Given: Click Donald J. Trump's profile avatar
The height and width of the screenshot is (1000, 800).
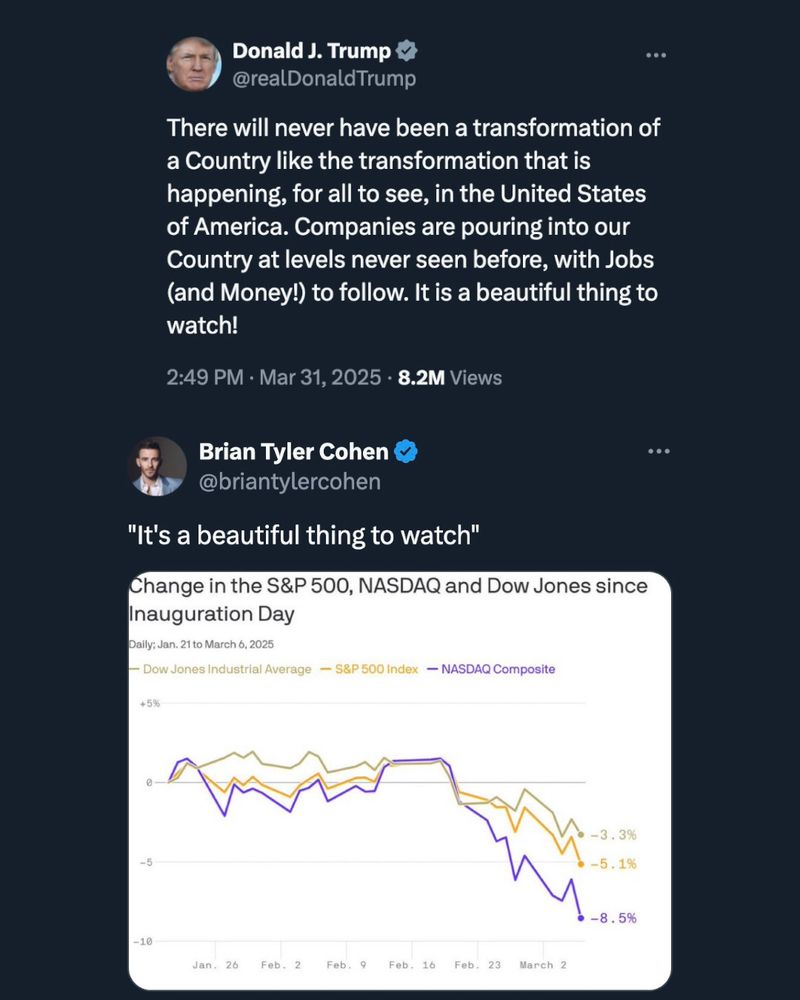Looking at the screenshot, I should [x=194, y=65].
